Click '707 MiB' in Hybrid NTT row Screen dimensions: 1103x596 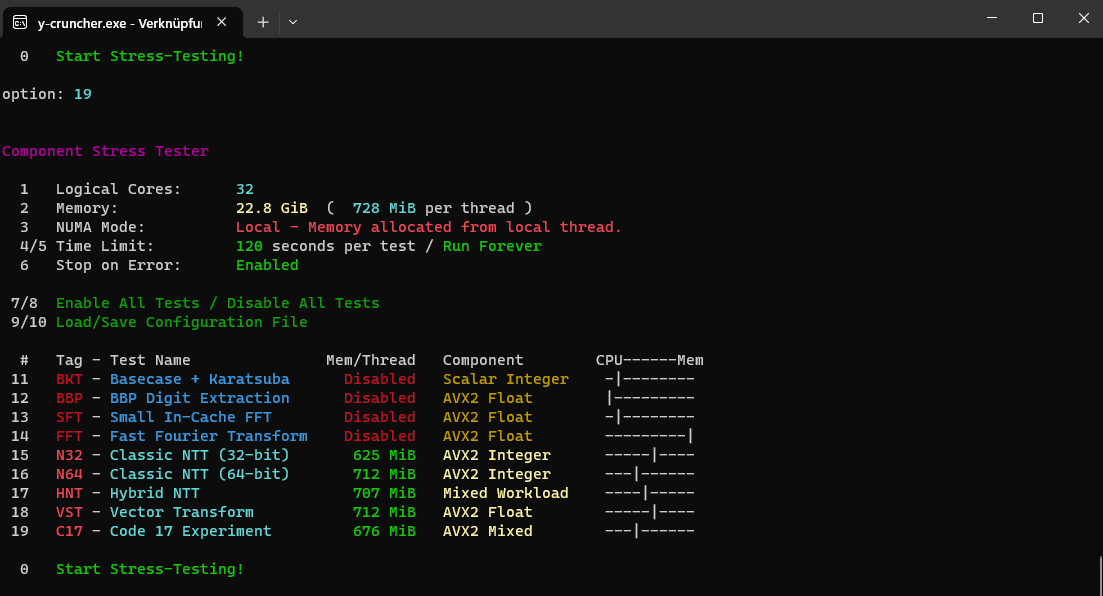pyautogui.click(x=384, y=493)
